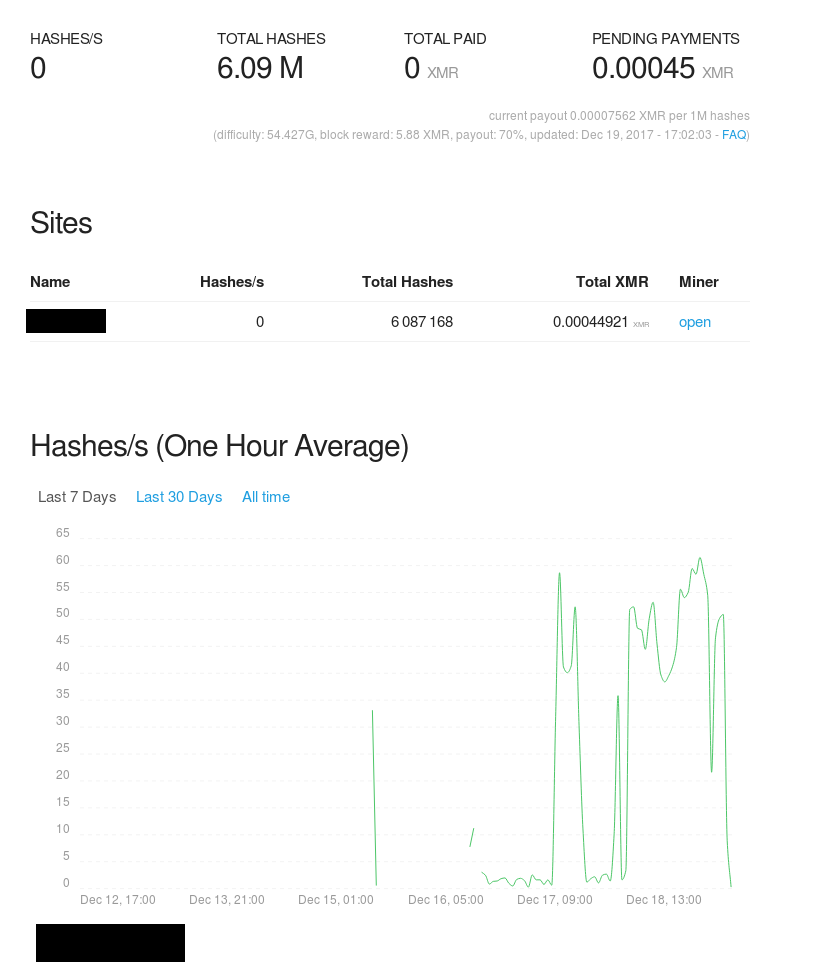This screenshot has width=824, height=977.
Task: Sort the table by Total Hashes column
Action: point(407,282)
